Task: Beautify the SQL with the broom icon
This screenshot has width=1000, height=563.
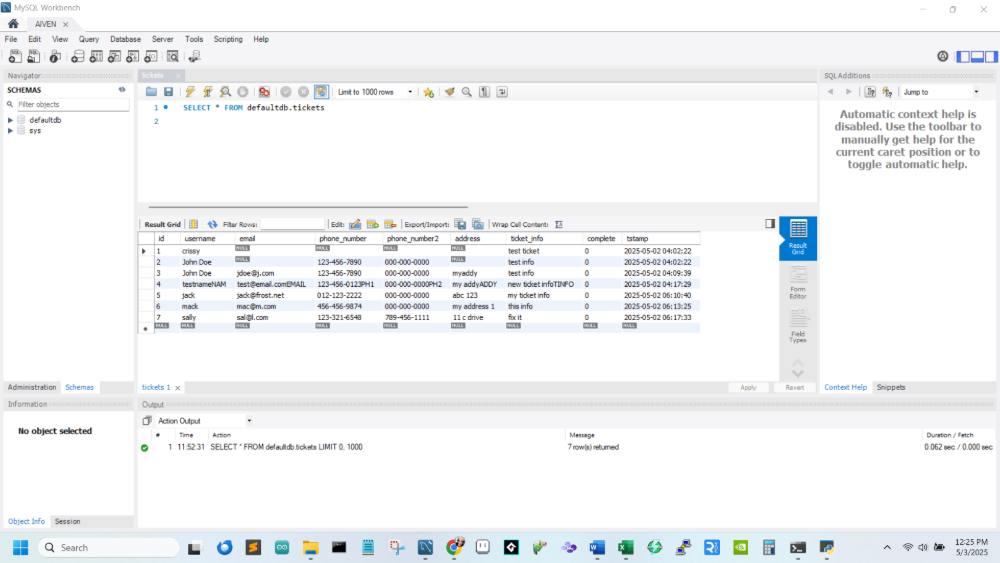Action: 450,92
